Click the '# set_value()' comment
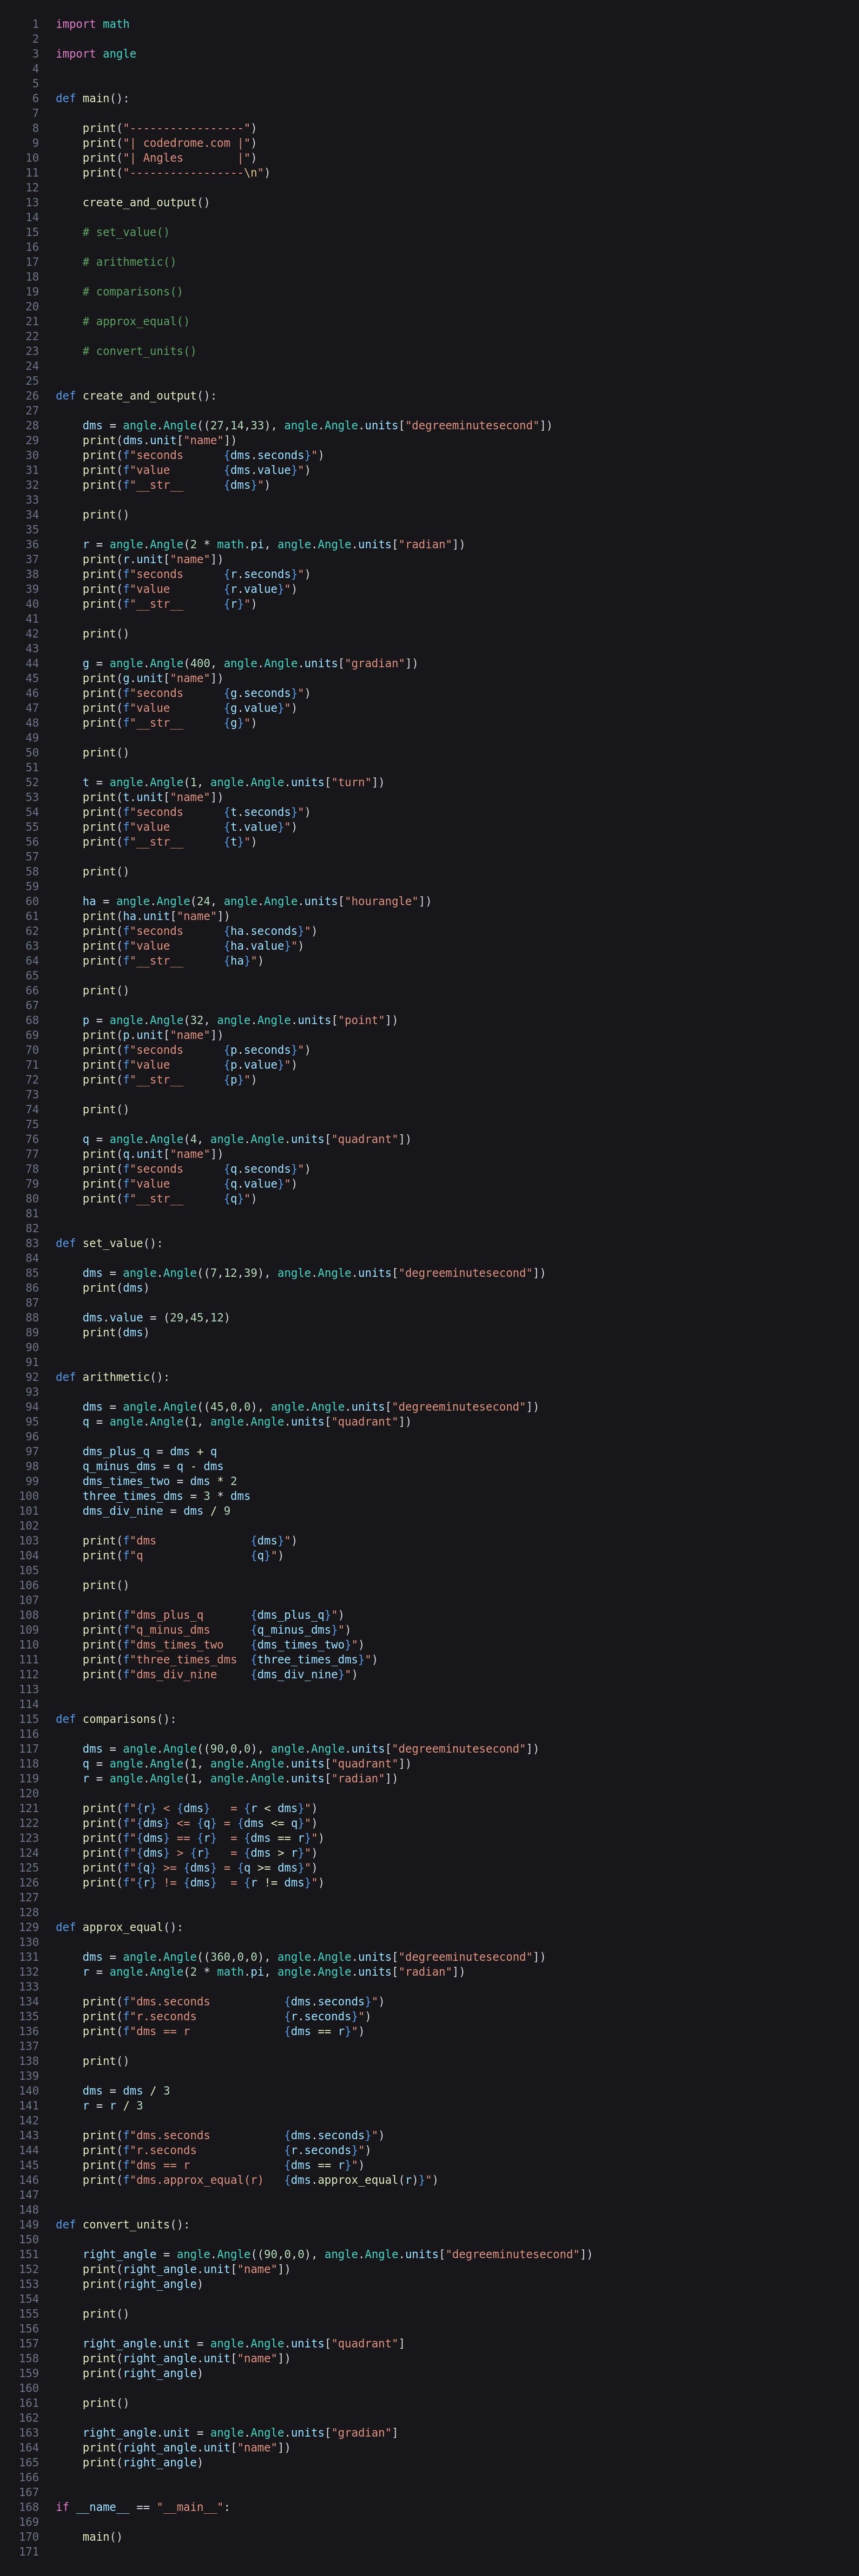Screen dimensions: 859x2576 126,232
